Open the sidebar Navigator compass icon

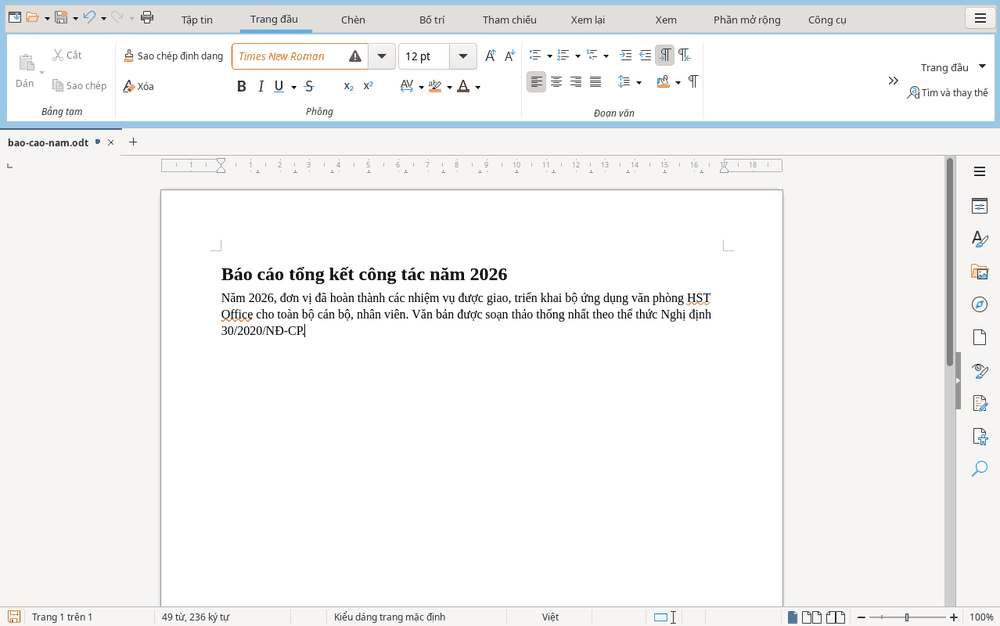pyautogui.click(x=980, y=304)
